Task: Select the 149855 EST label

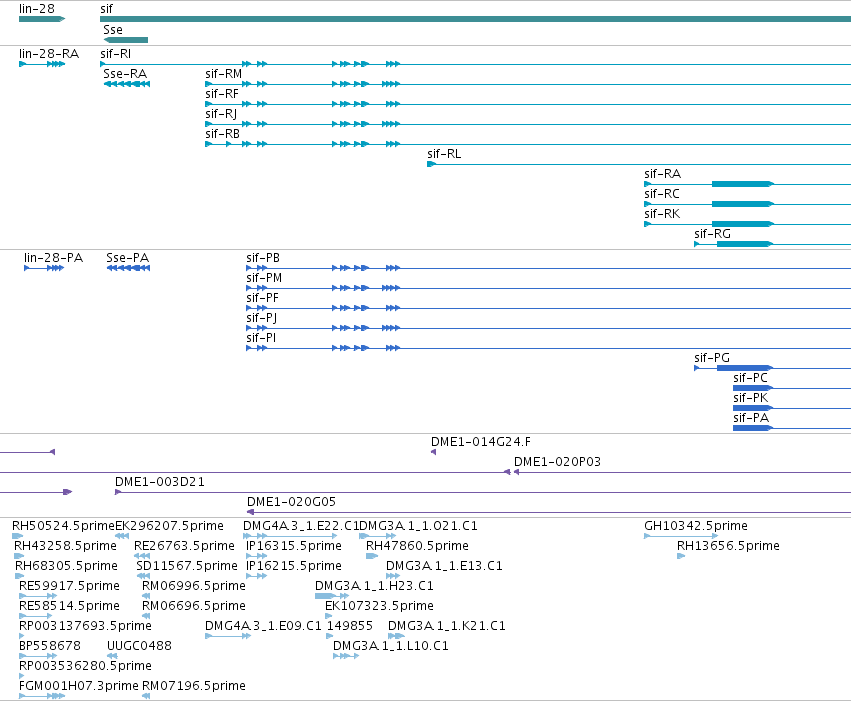Action: pos(350,627)
